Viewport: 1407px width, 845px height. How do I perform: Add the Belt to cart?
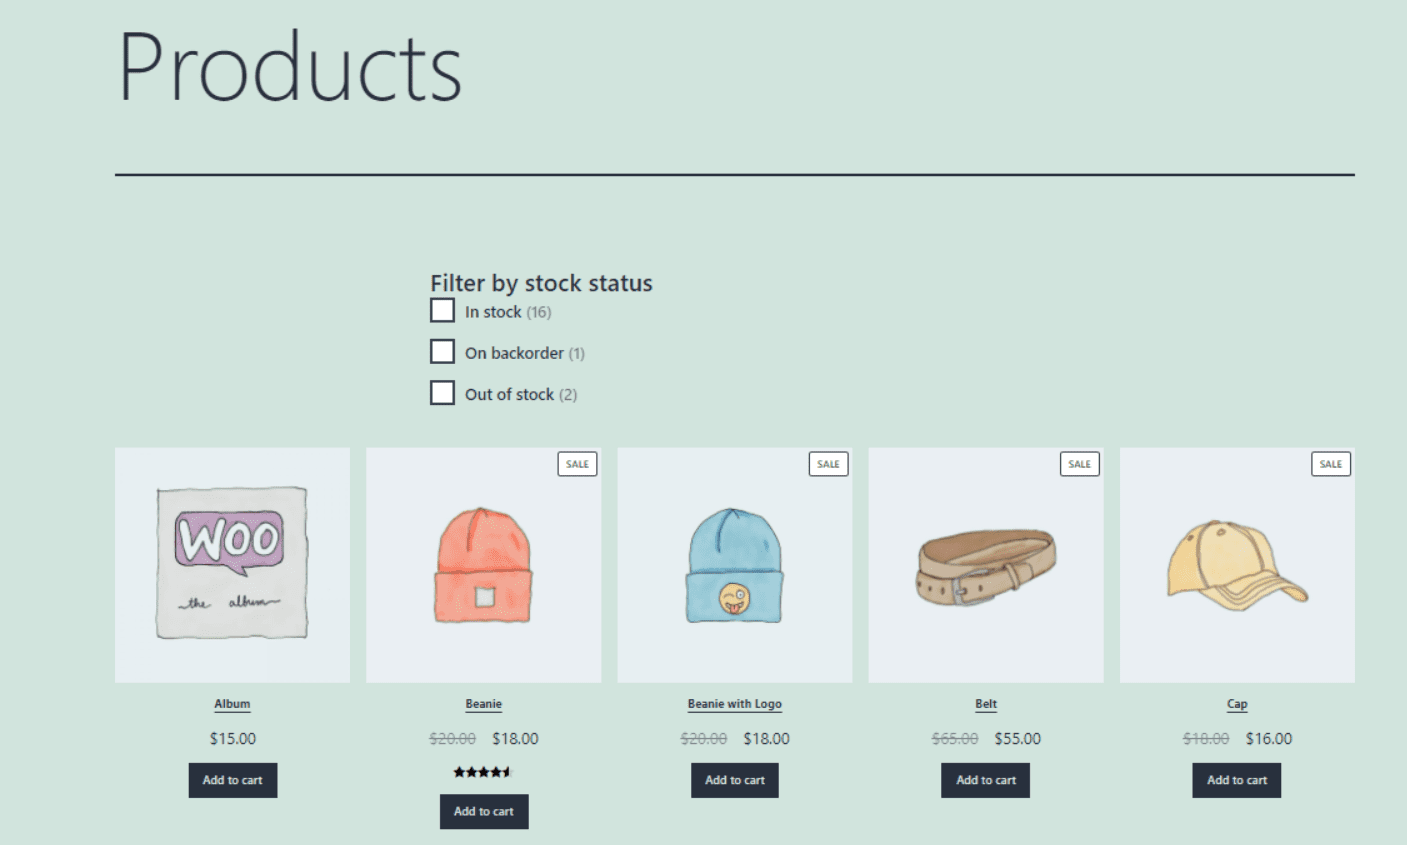[985, 780]
